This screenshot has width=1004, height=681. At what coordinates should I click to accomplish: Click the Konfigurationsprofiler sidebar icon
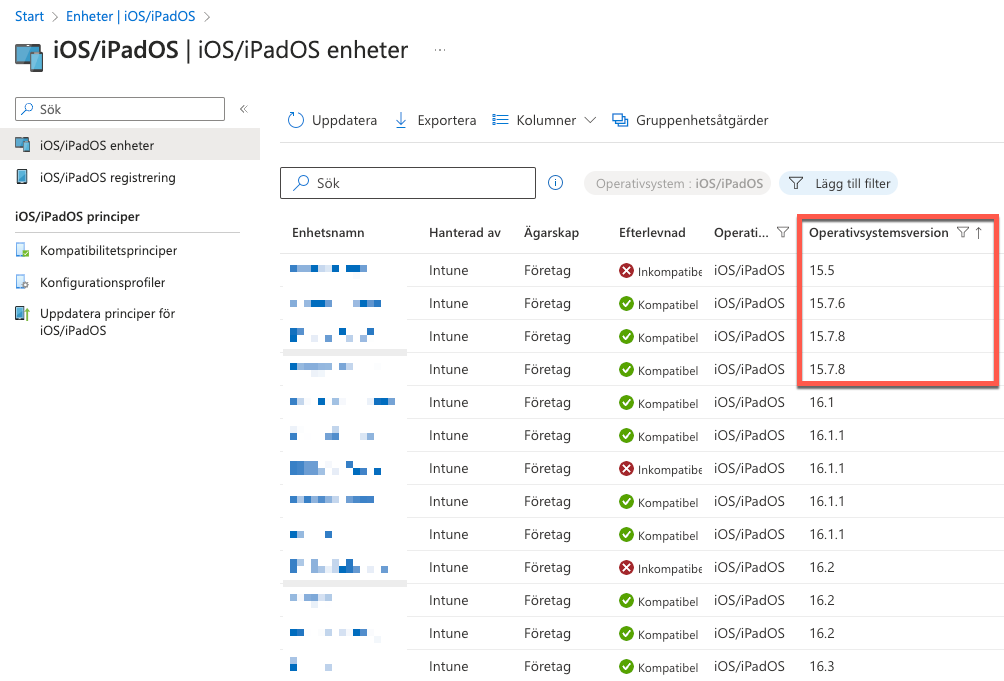click(x=23, y=283)
